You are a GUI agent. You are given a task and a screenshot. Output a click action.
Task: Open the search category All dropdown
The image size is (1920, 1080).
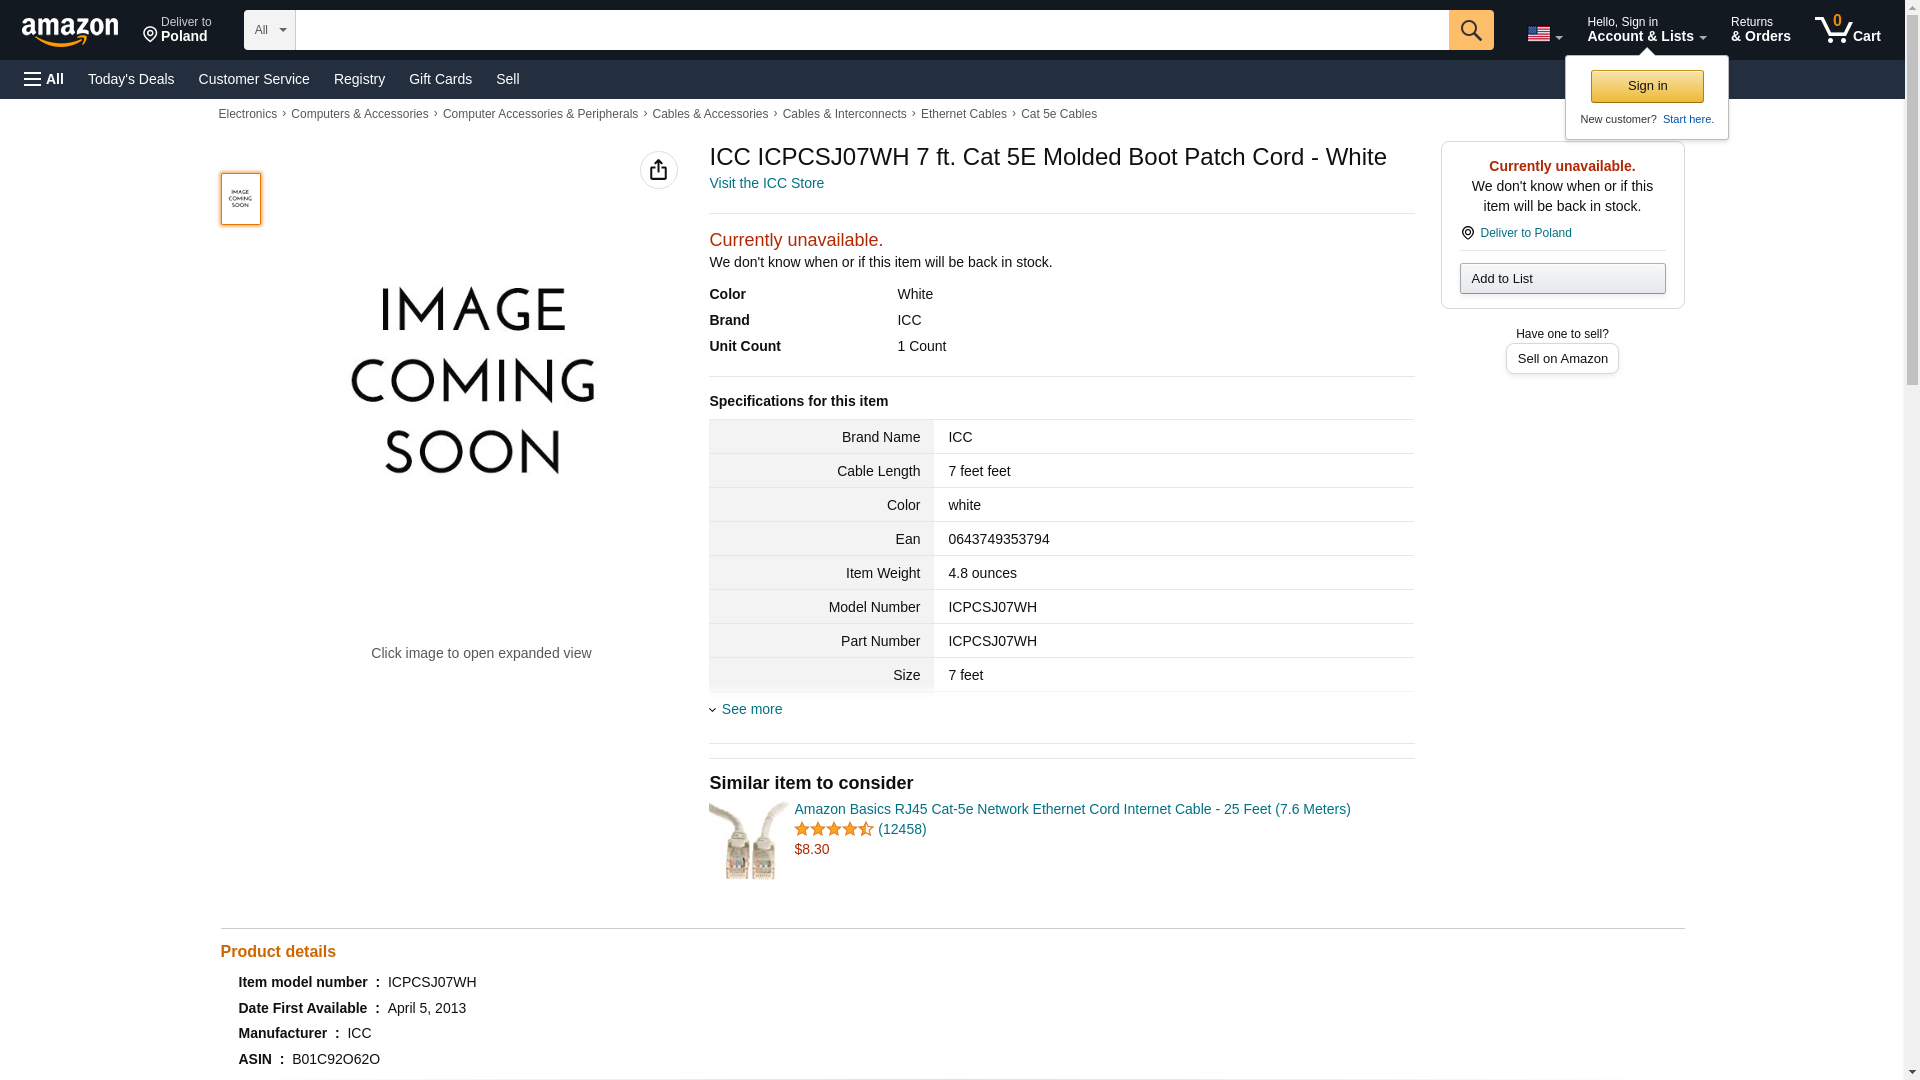click(269, 30)
